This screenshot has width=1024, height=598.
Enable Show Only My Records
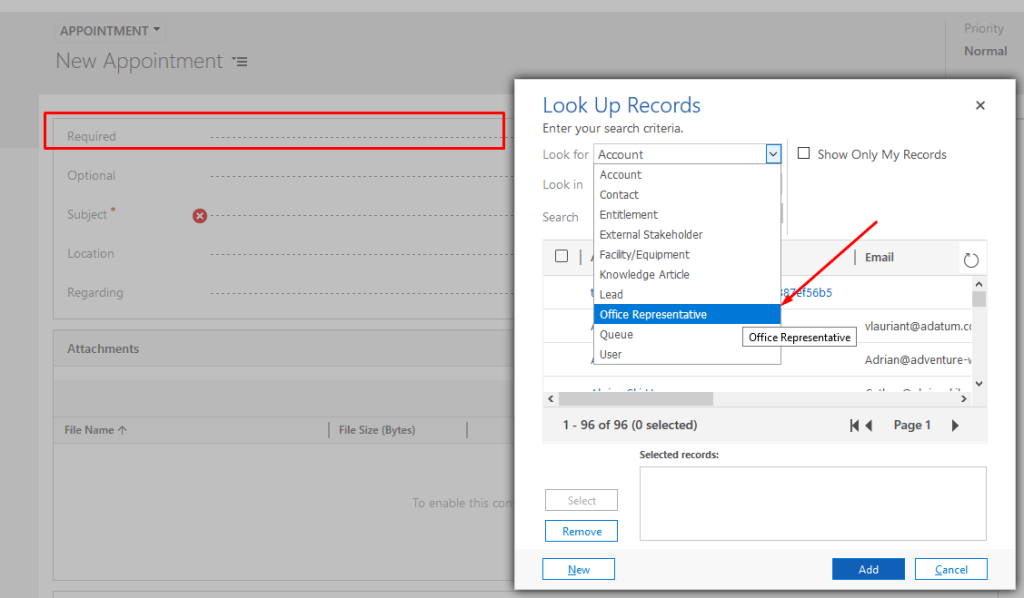(x=804, y=153)
